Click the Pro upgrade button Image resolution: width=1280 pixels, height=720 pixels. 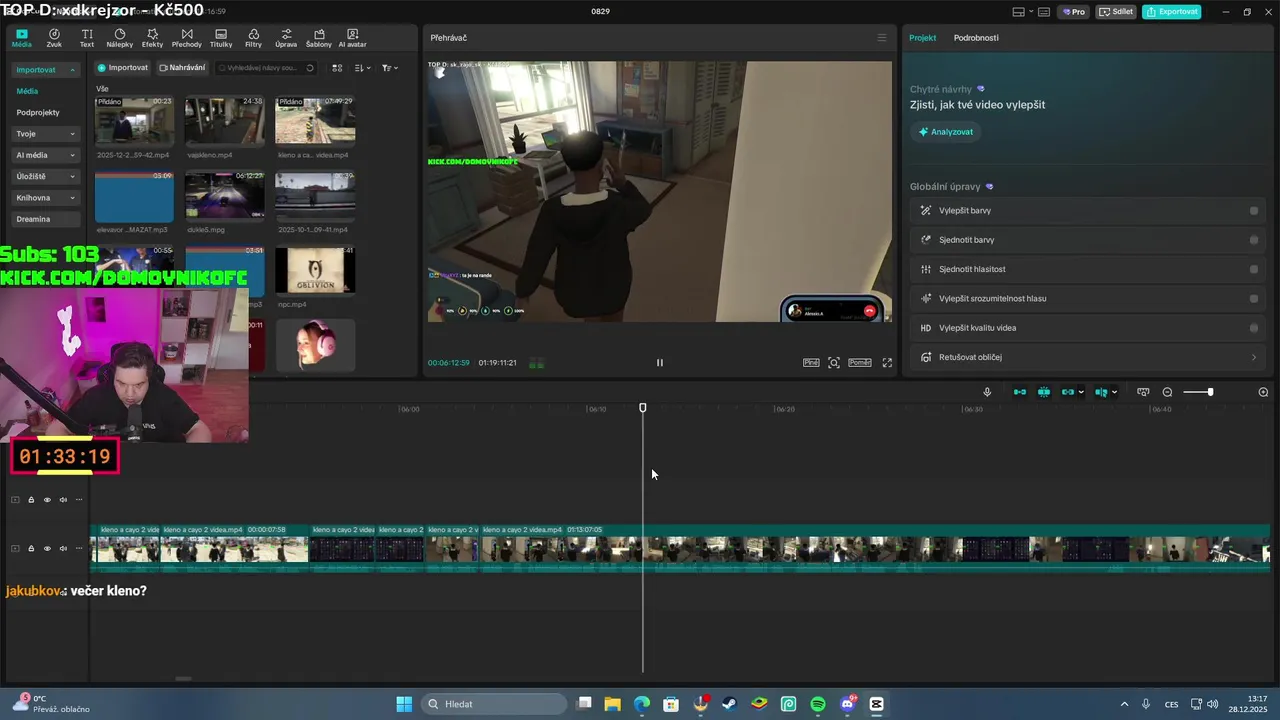pyautogui.click(x=1074, y=12)
